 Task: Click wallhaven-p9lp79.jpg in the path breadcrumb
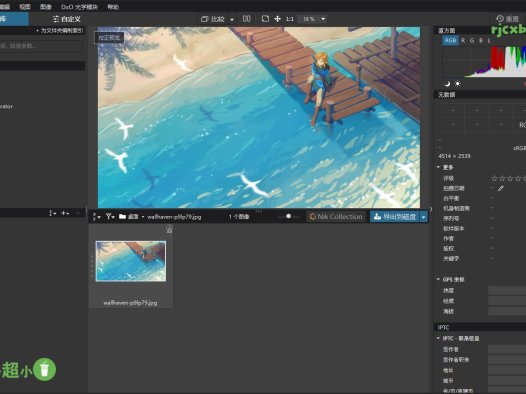point(174,217)
